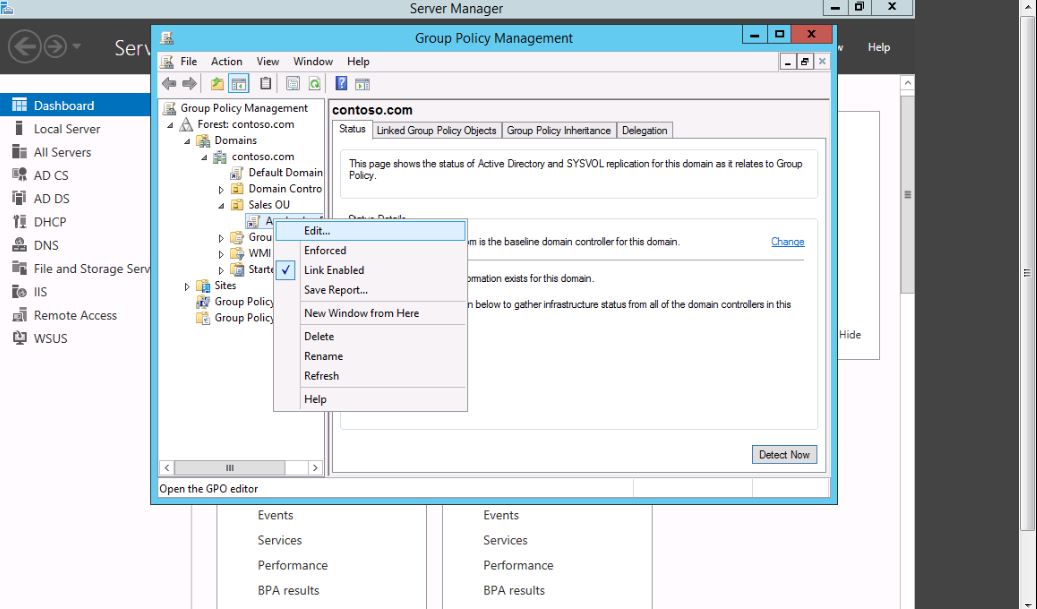
Task: Click Hide in the Server Manager dashboard
Action: [x=850, y=335]
